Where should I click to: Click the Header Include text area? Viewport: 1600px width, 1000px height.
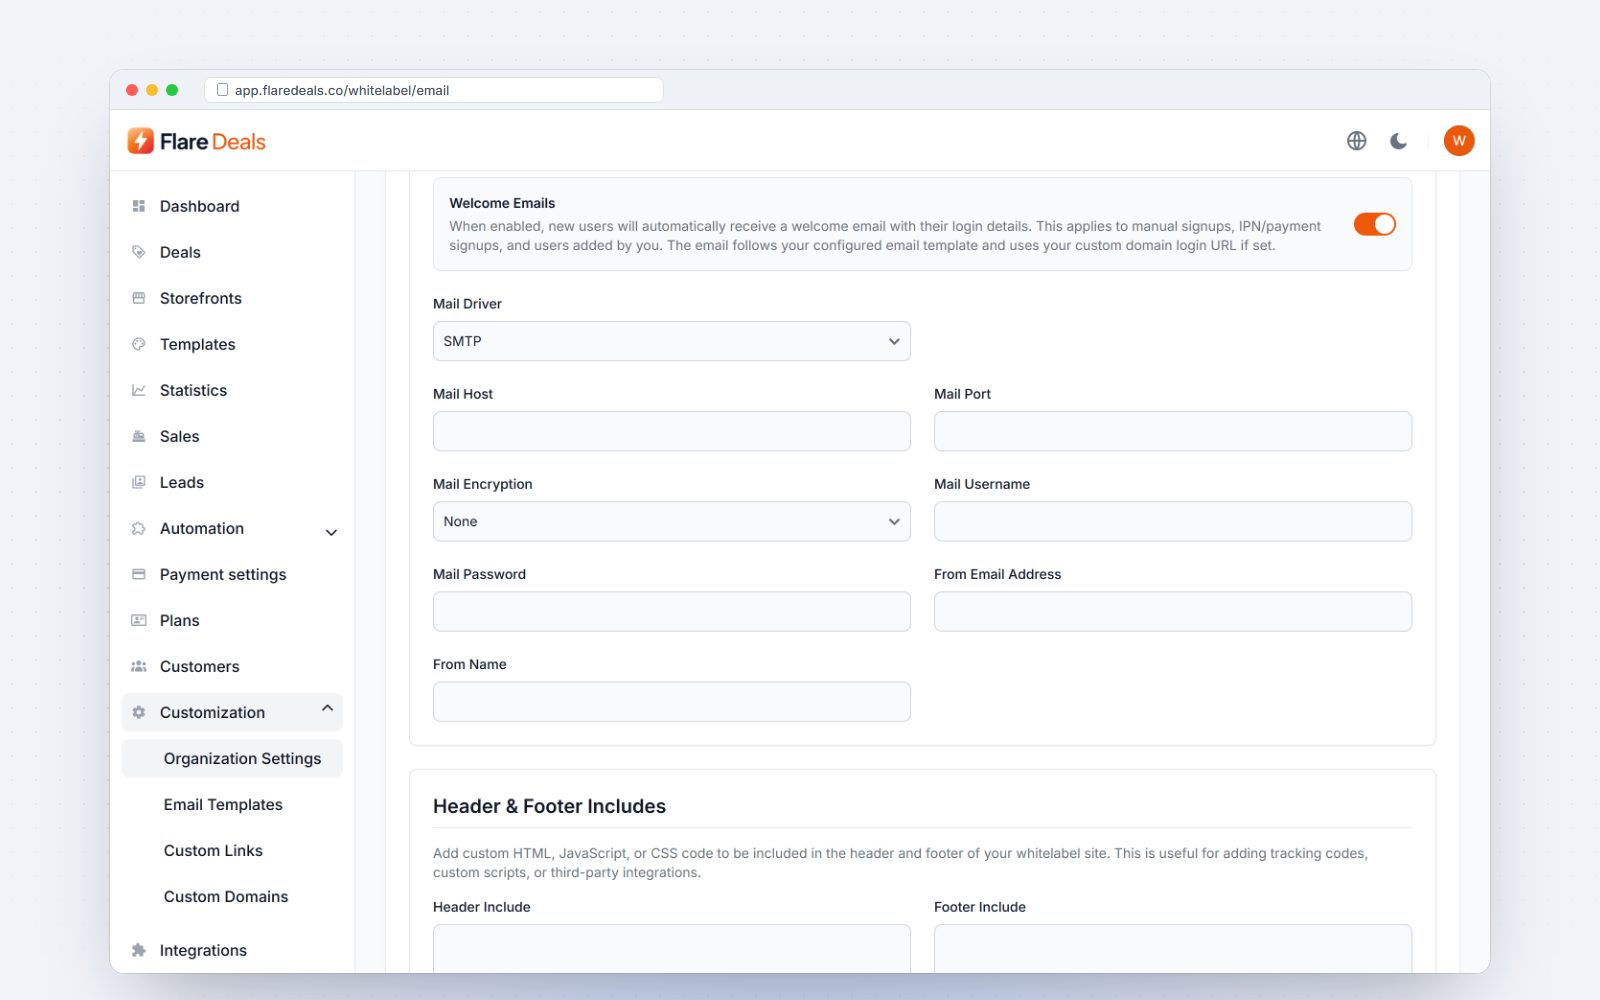click(672, 948)
